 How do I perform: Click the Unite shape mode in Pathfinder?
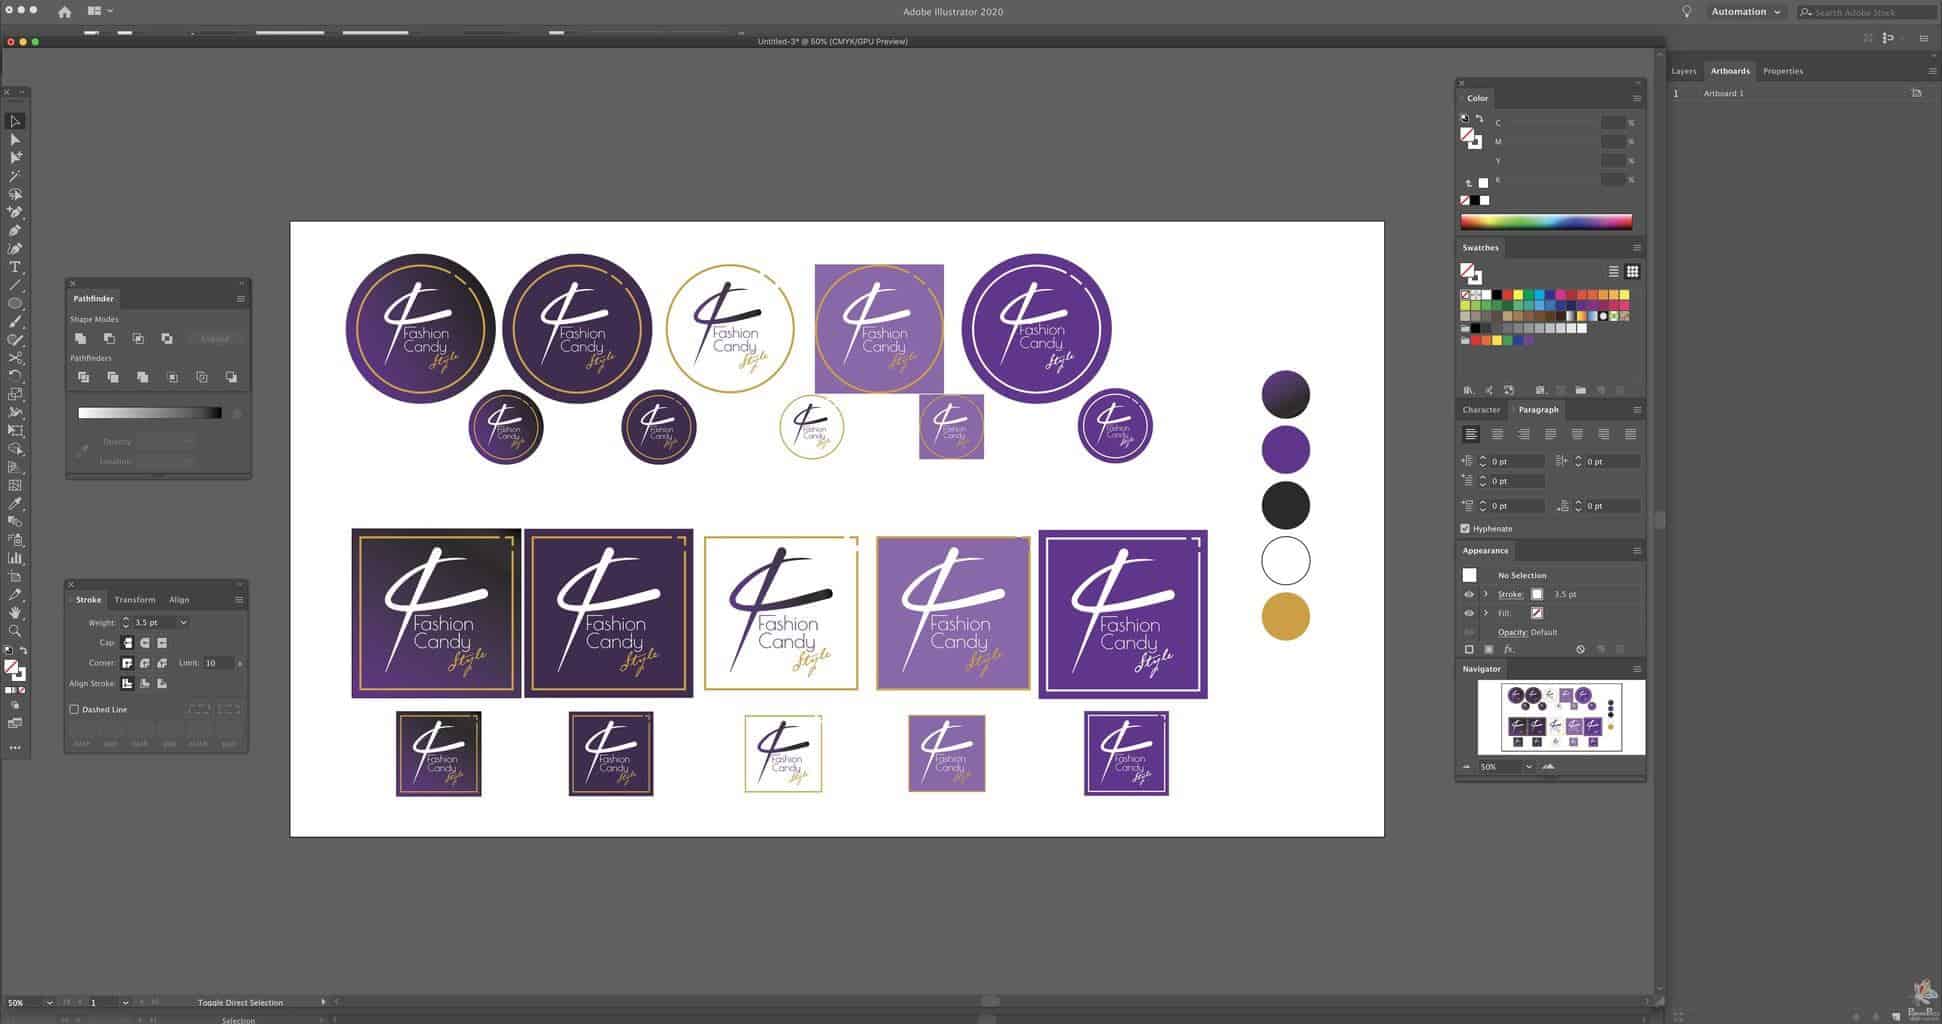coord(81,339)
